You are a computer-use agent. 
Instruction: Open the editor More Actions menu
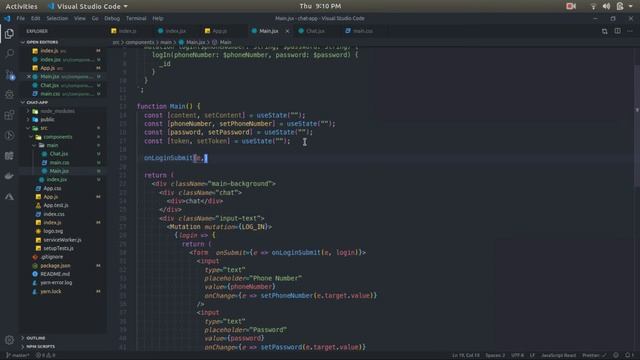(x=630, y=31)
